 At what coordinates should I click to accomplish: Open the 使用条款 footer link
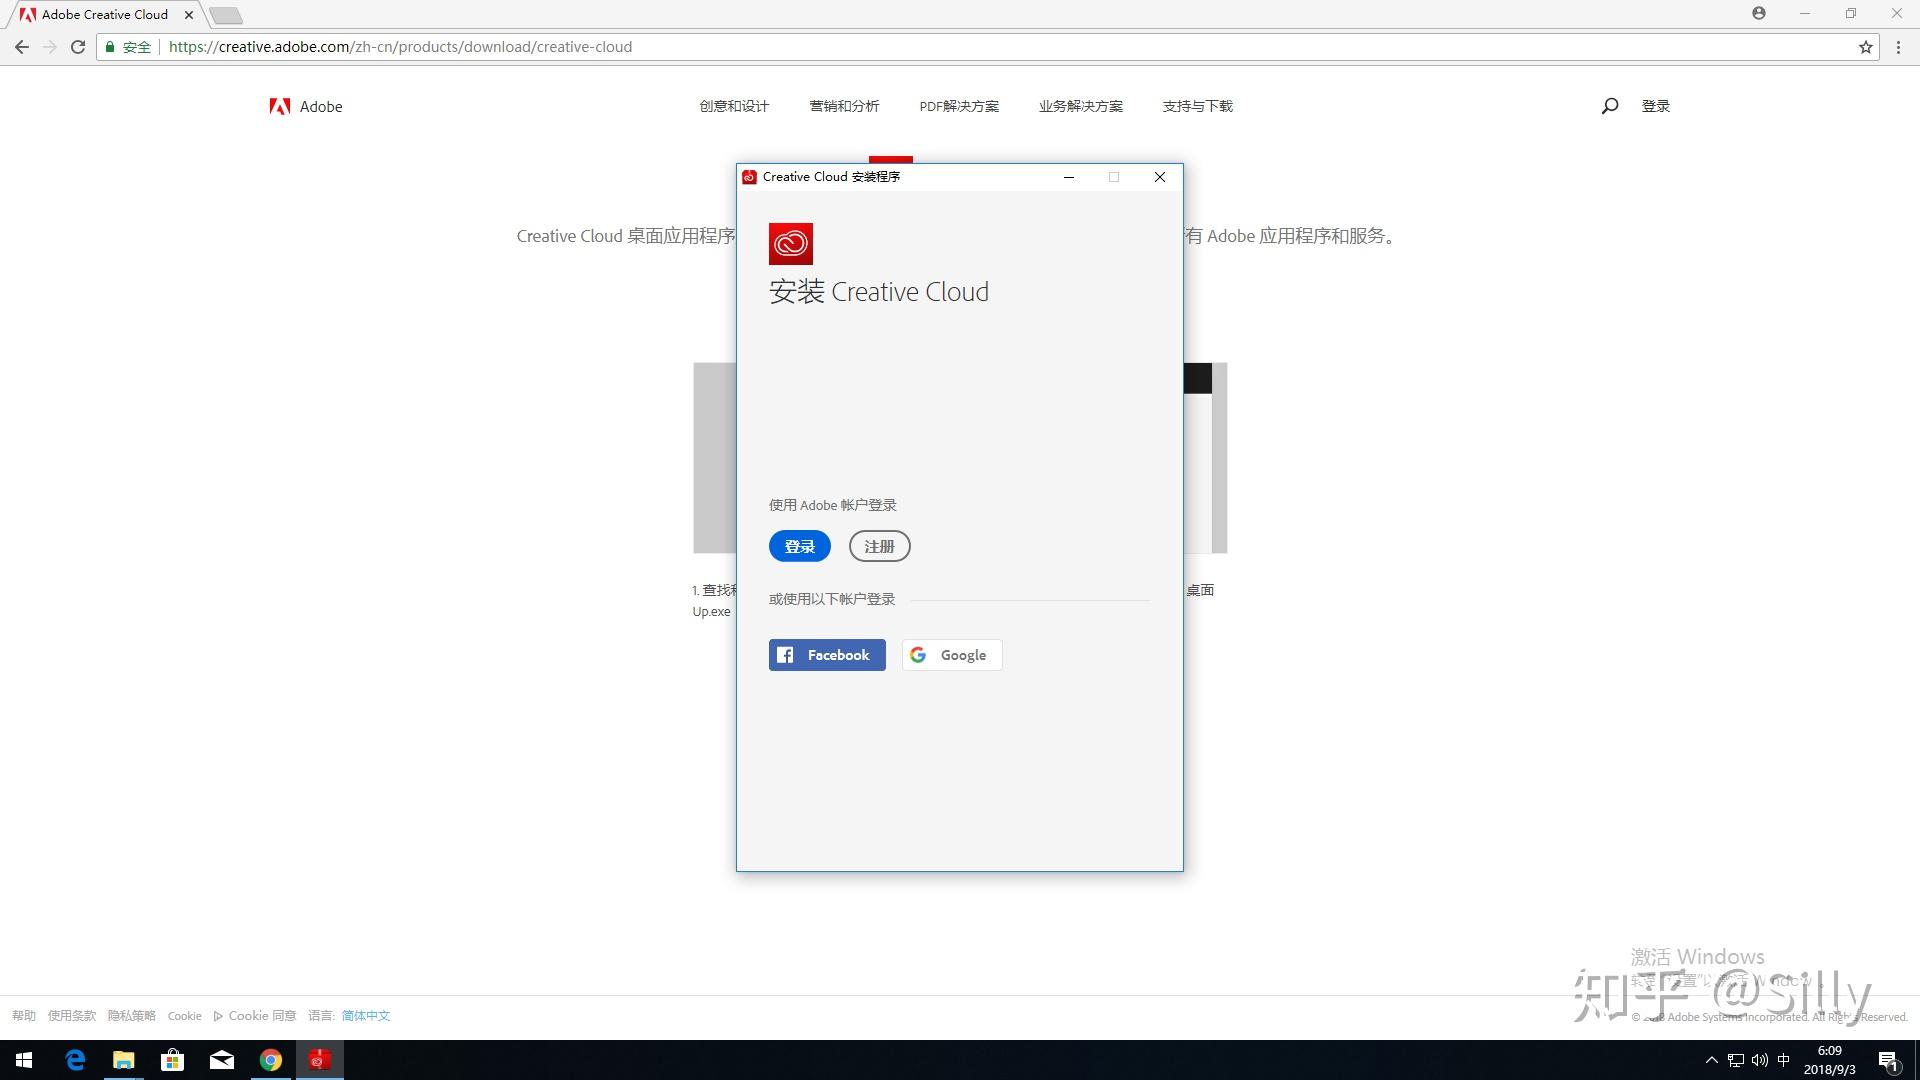(x=72, y=1016)
